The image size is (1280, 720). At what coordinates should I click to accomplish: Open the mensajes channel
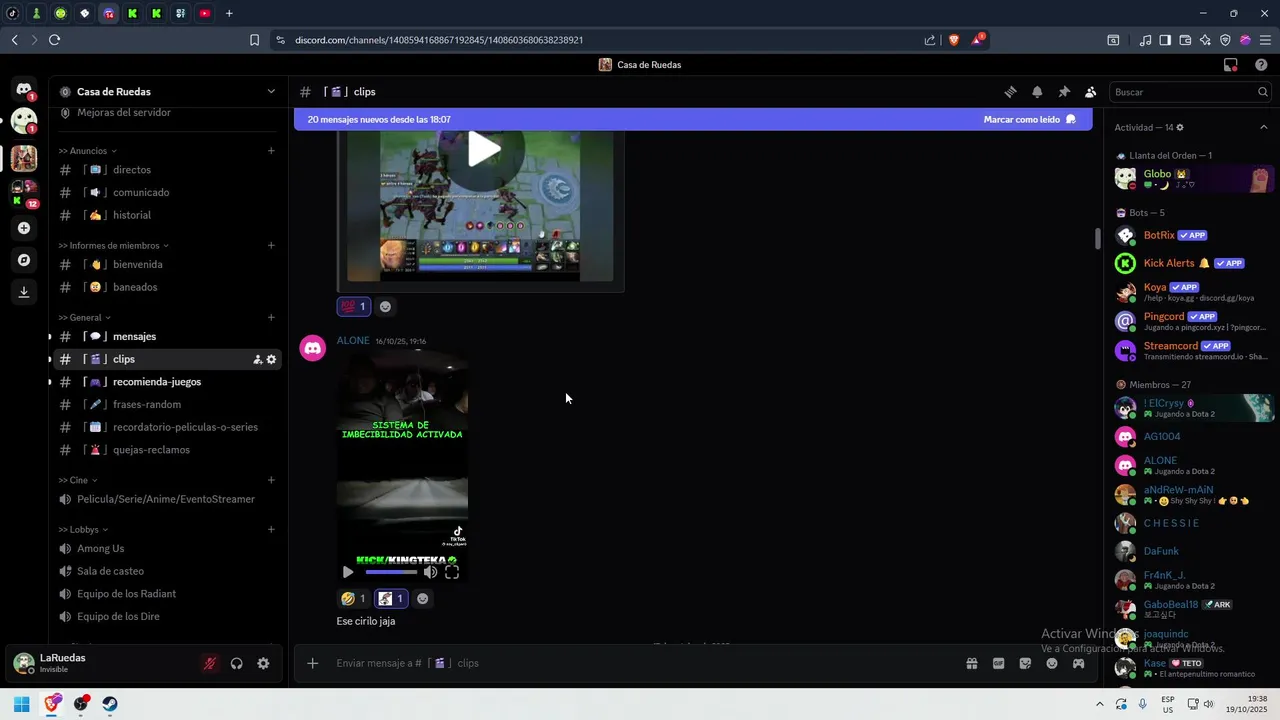tap(167, 337)
